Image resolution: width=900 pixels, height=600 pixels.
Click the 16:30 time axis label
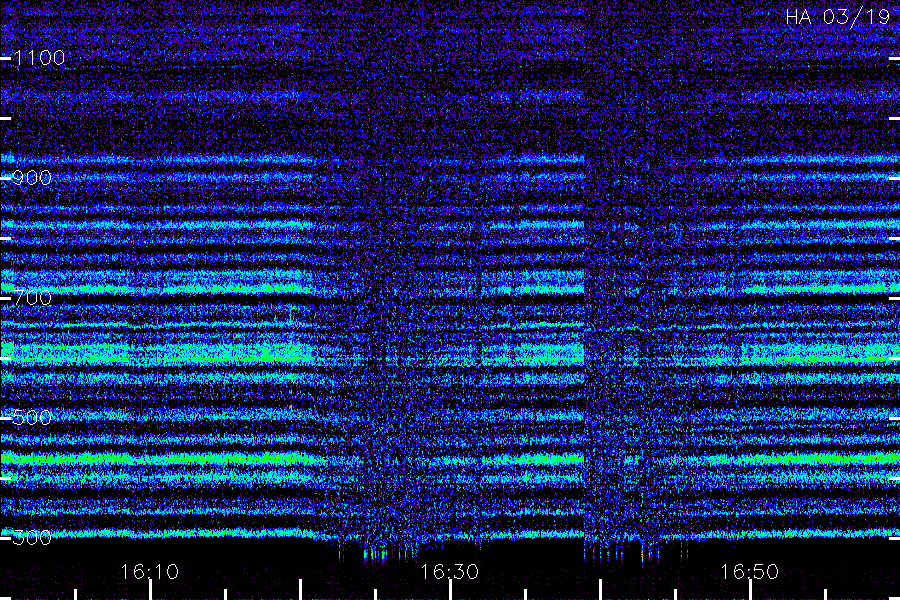(449, 571)
